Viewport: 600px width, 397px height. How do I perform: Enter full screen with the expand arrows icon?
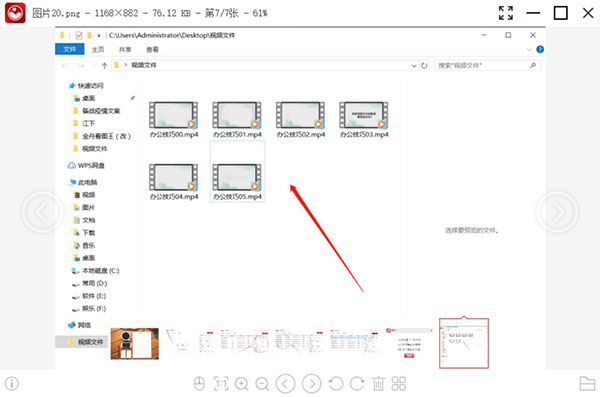[x=506, y=13]
